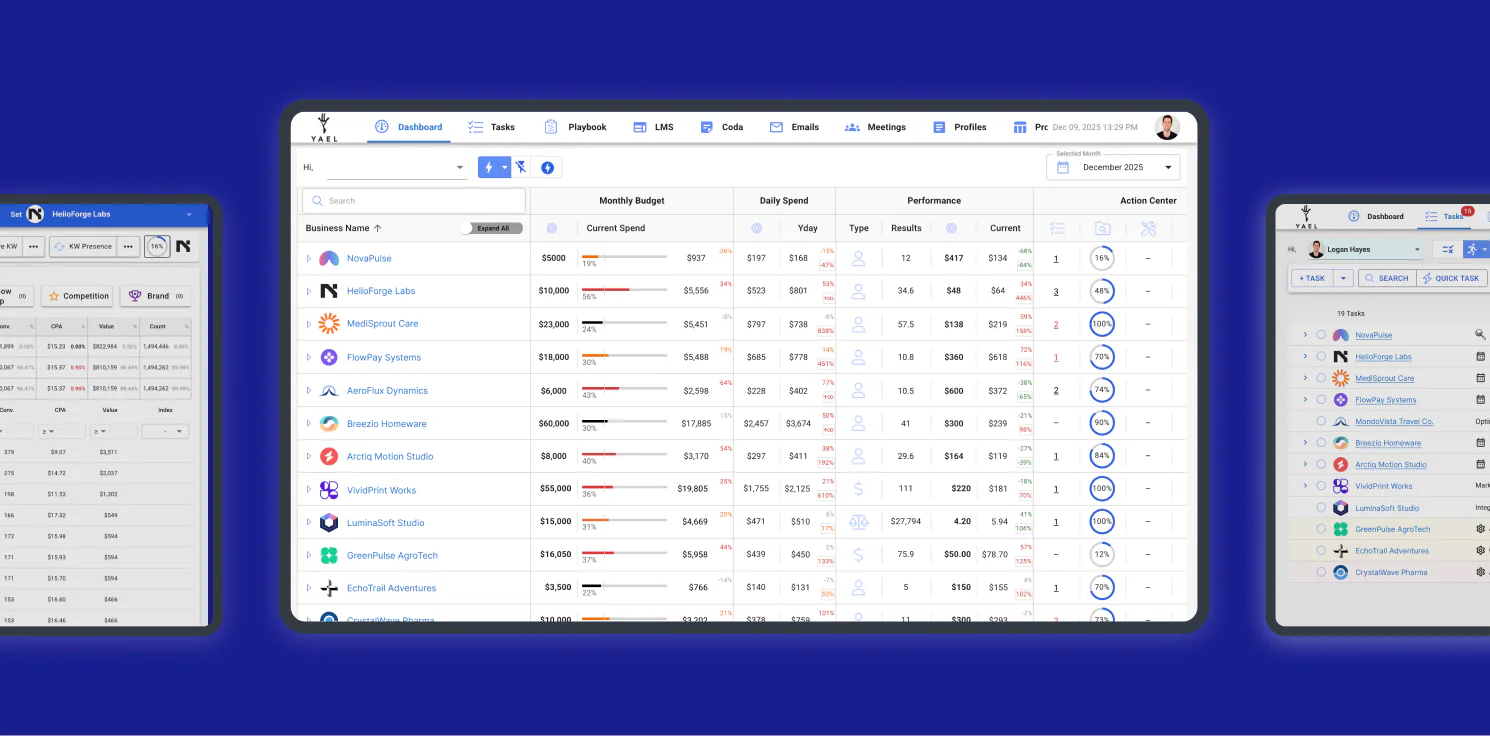Open the MediSprout Care link in dashboard table
The height and width of the screenshot is (736, 1490).
(x=382, y=324)
